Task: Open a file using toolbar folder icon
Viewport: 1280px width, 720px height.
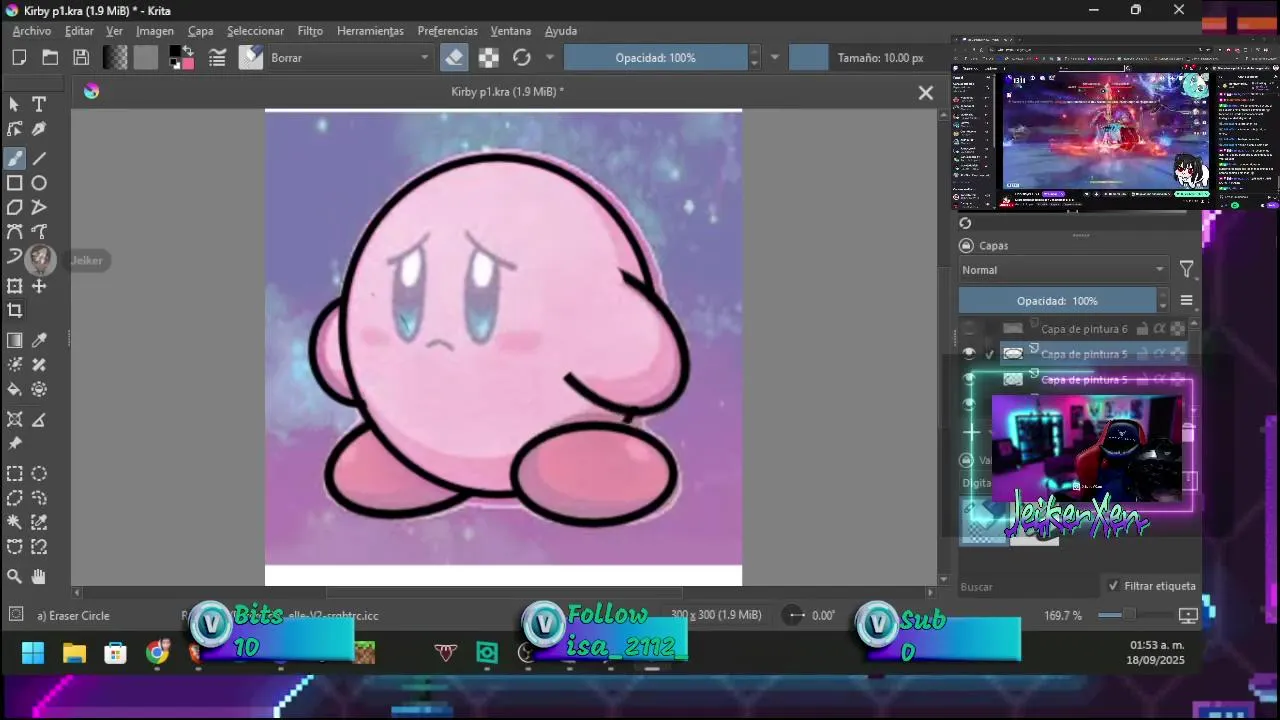Action: coord(50,58)
